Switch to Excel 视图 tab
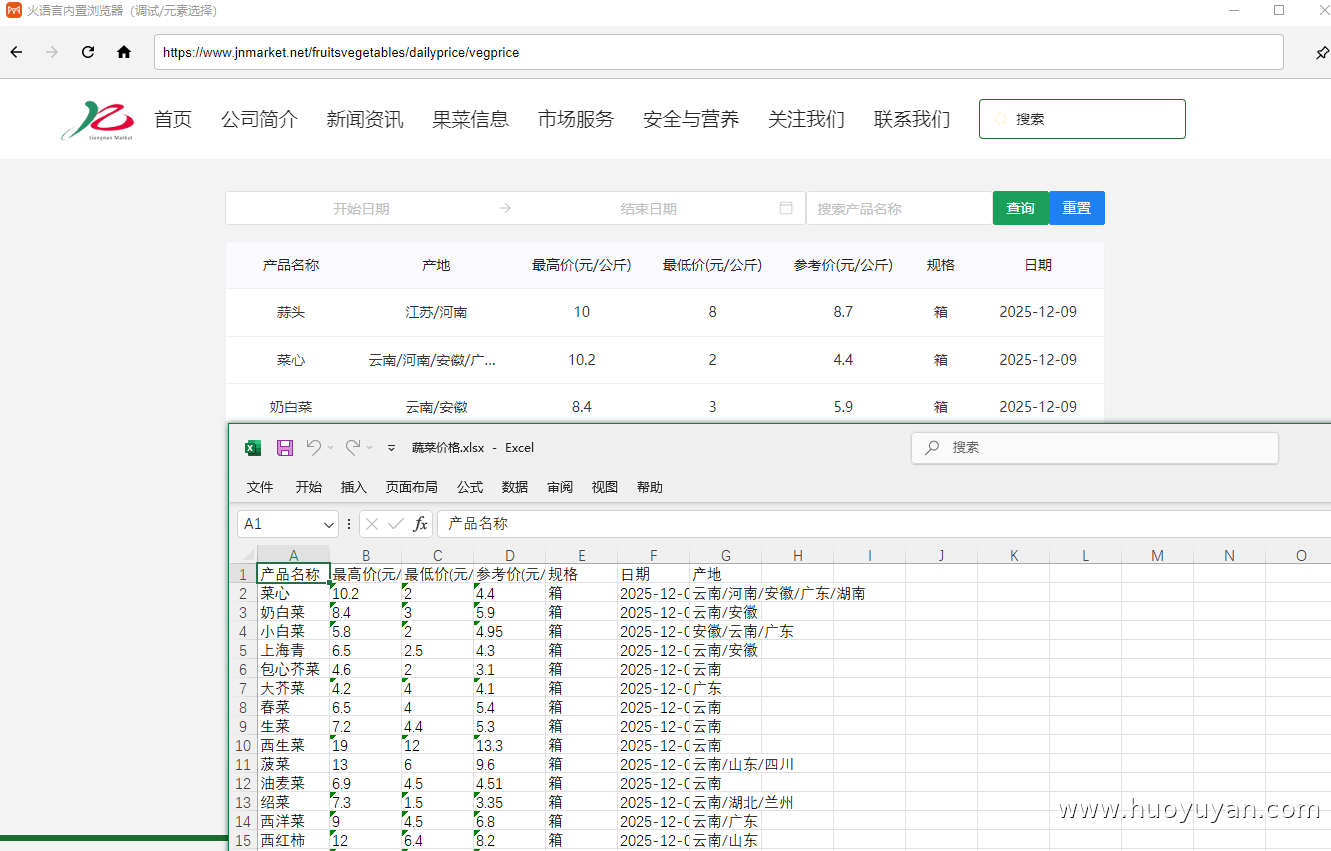This screenshot has width=1331, height=851. 605,487
